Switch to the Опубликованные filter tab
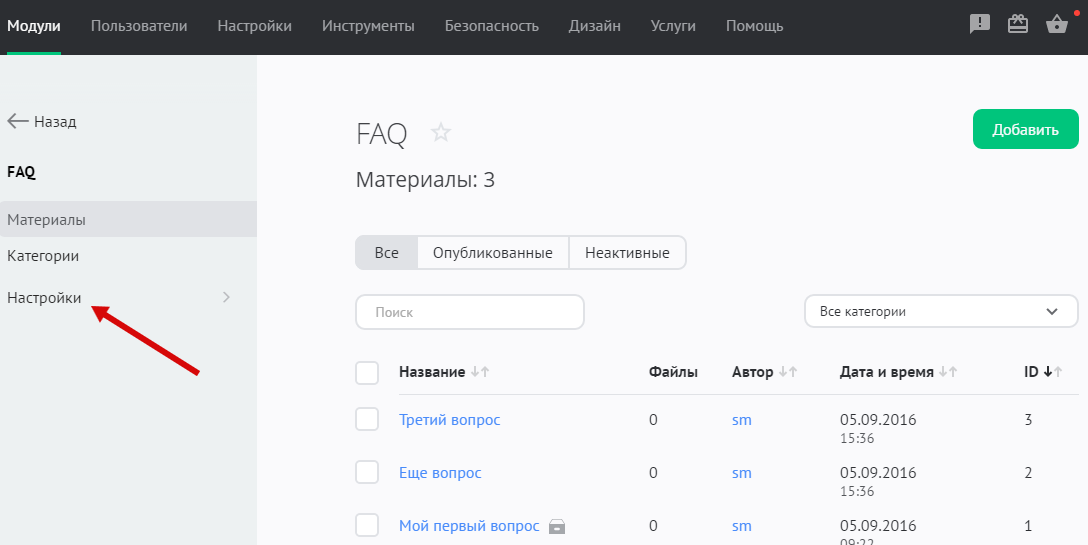Viewport: 1088px width, 545px height. [492, 253]
